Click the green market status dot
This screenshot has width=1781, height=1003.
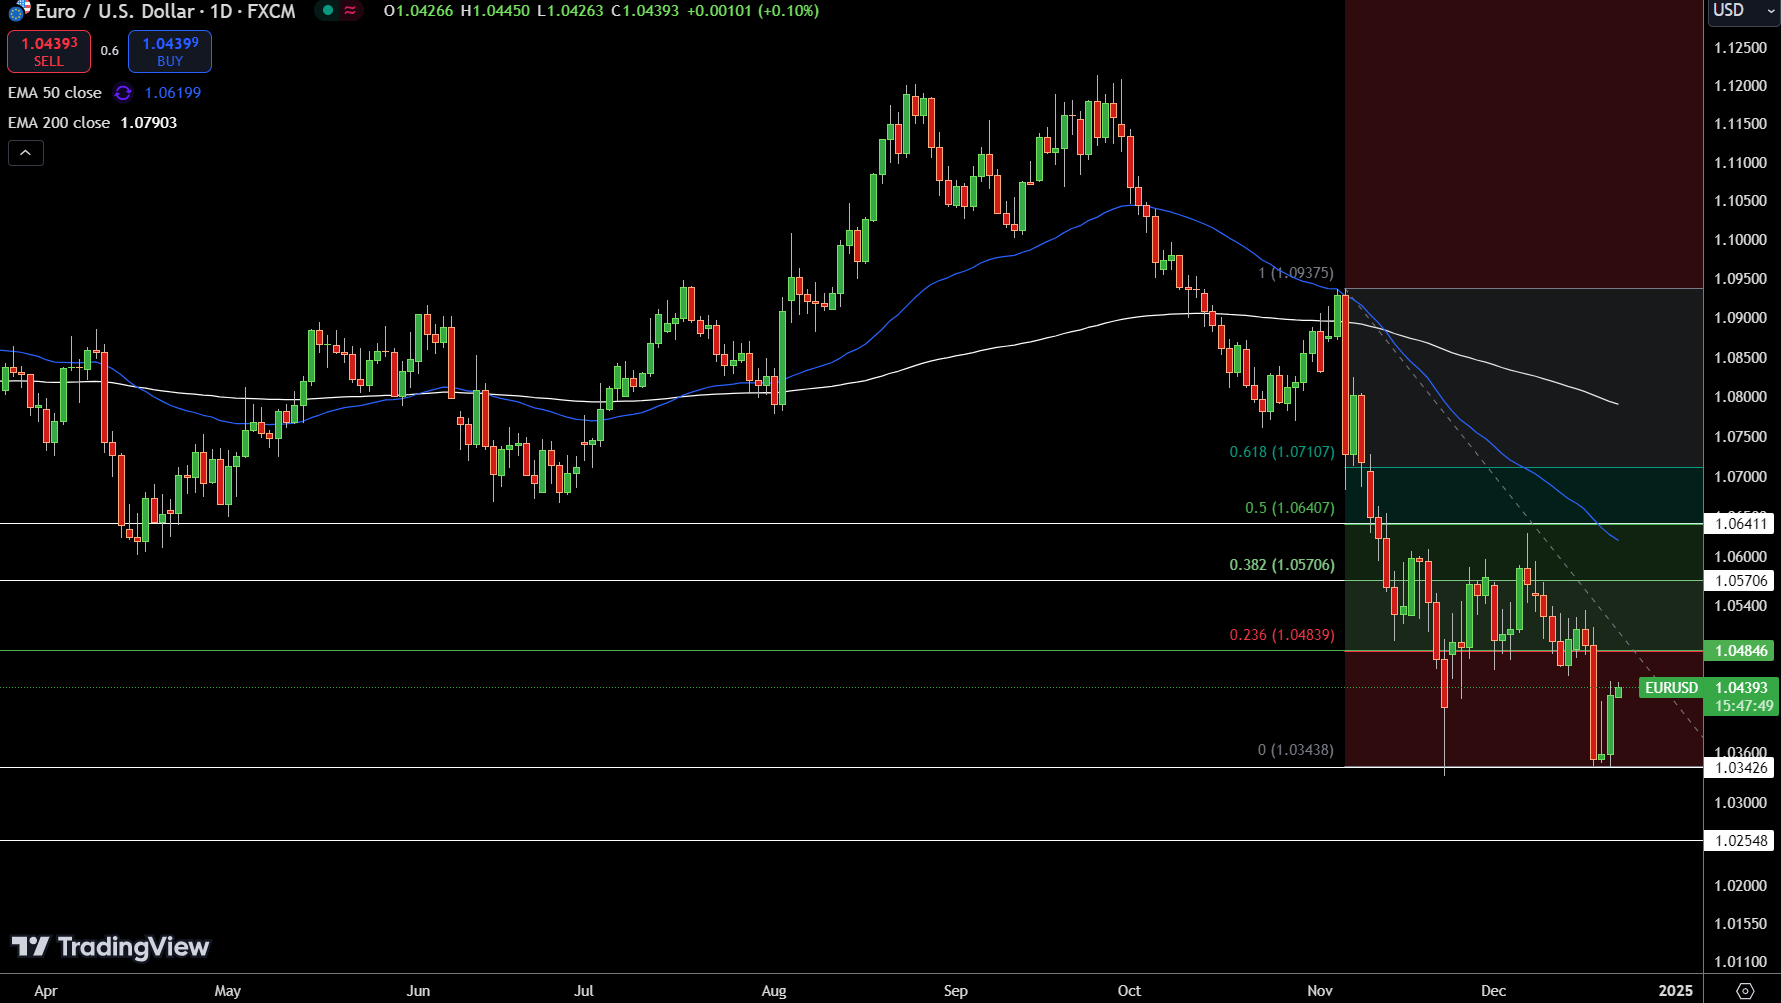coord(328,11)
